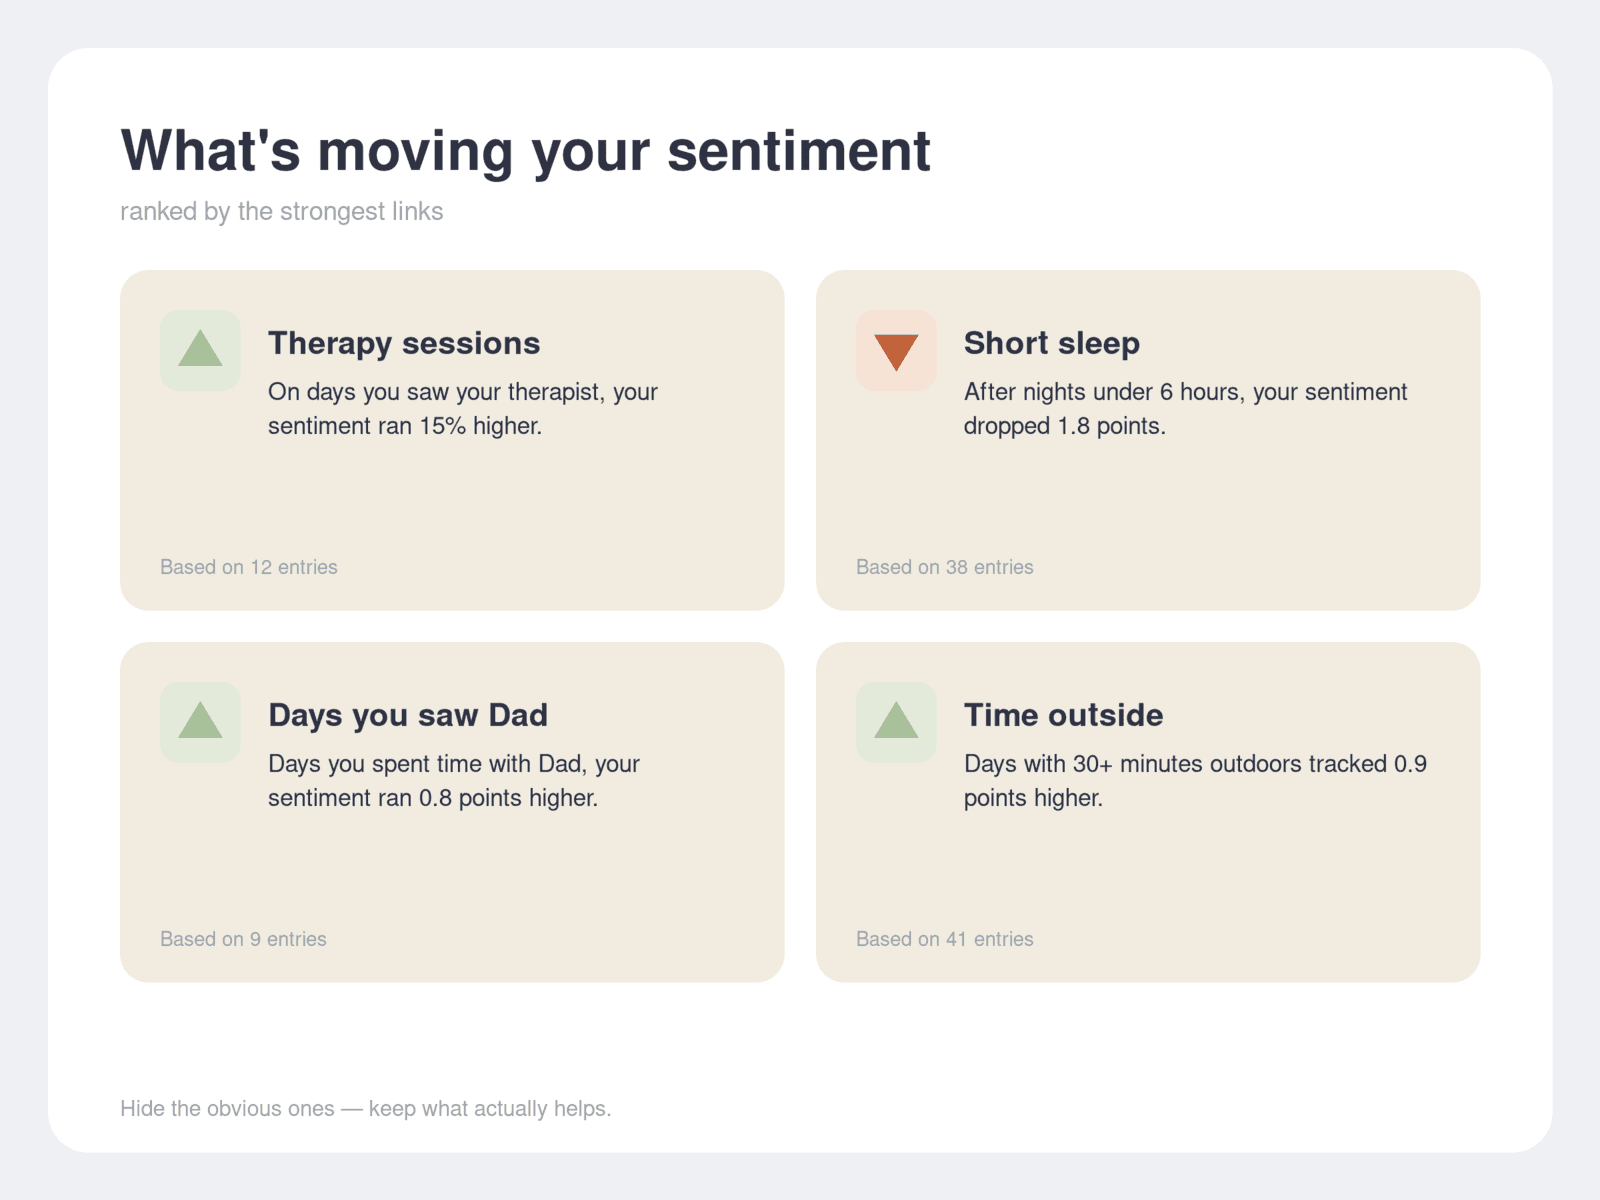The height and width of the screenshot is (1200, 1600).
Task: Click the sentiment dropped 1.8 points description
Action: (x=1185, y=409)
